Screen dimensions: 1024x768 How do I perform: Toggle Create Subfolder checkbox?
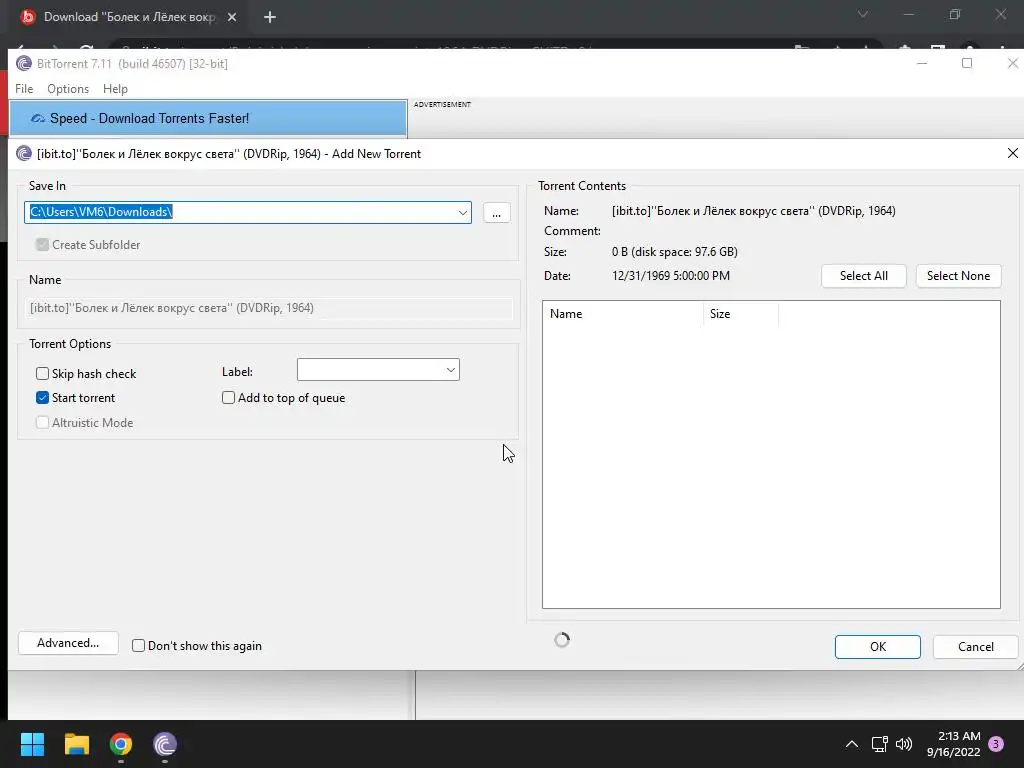click(x=42, y=245)
